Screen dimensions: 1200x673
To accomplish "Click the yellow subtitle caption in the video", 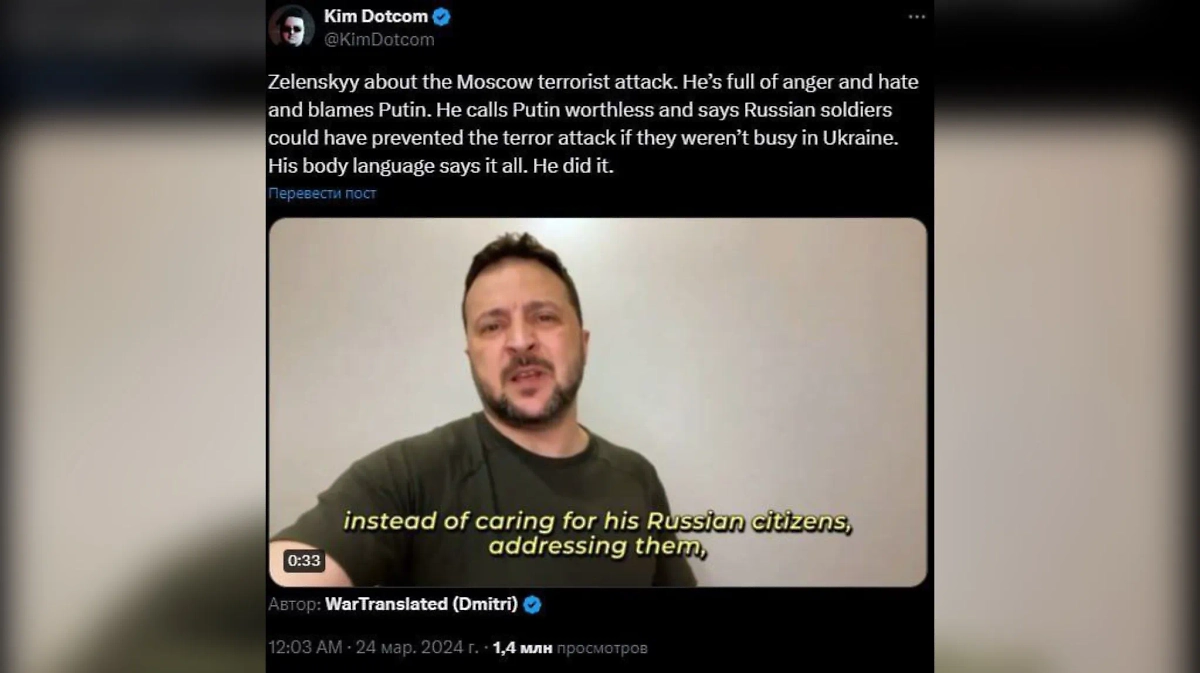I will click(597, 534).
